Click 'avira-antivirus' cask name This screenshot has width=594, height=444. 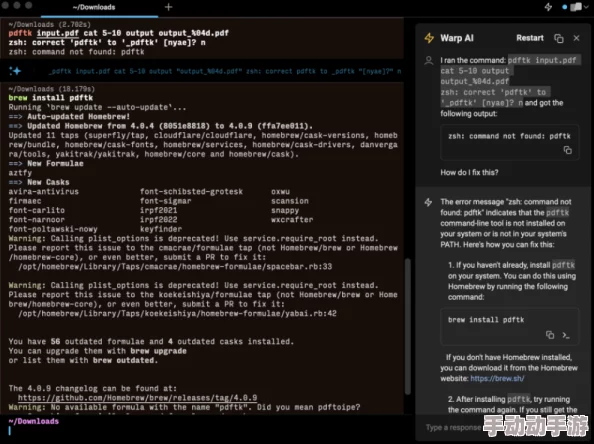44,191
